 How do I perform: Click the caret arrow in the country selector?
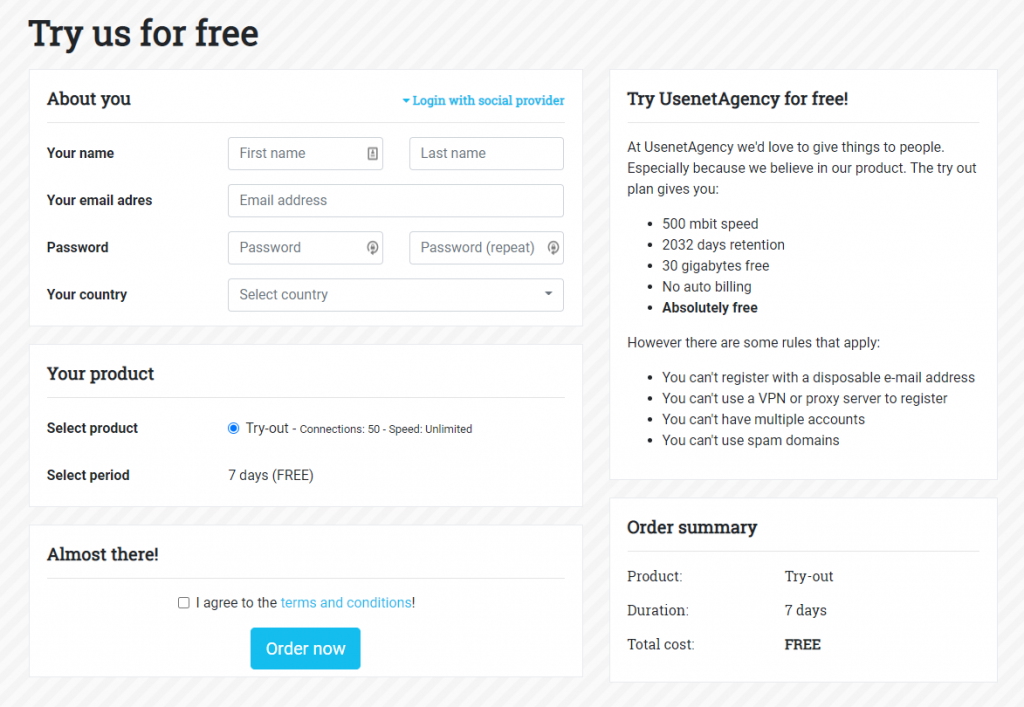548,294
